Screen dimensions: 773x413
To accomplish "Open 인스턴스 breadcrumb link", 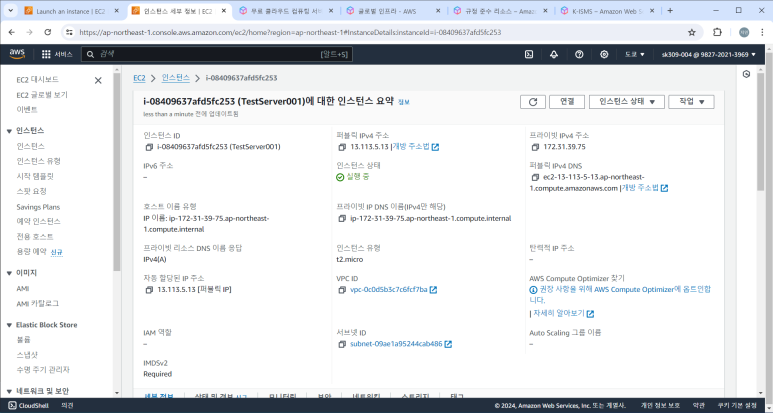I will tap(176, 78).
